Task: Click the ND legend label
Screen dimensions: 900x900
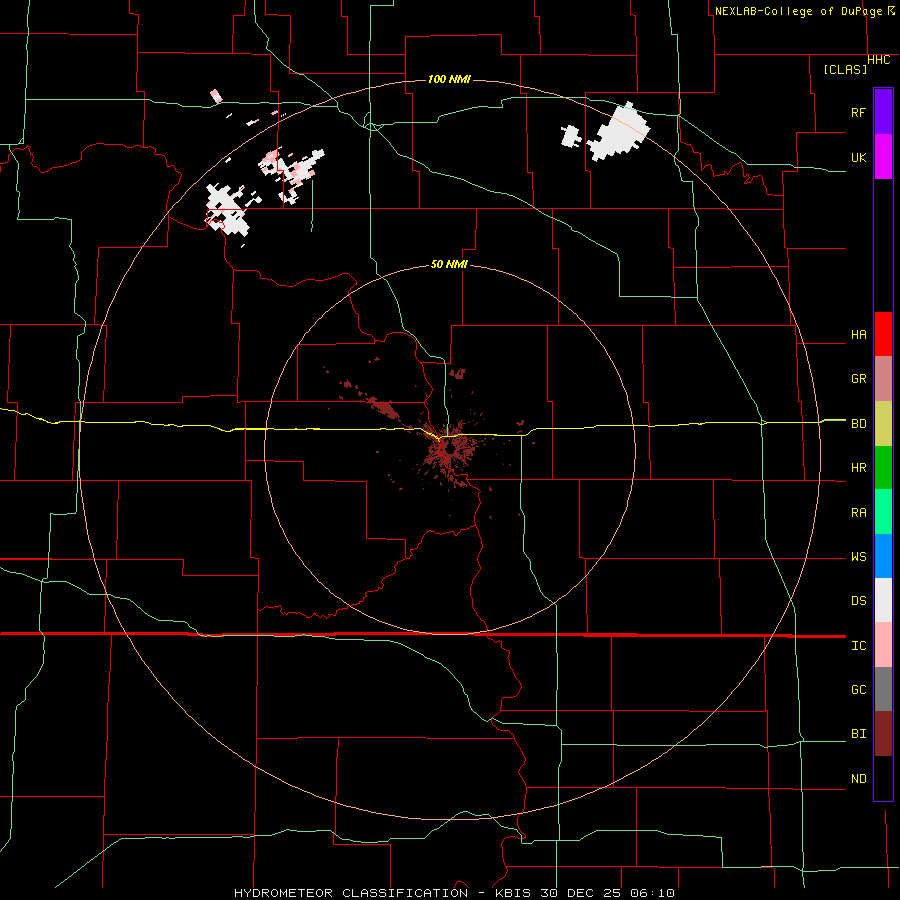Action: tap(858, 778)
